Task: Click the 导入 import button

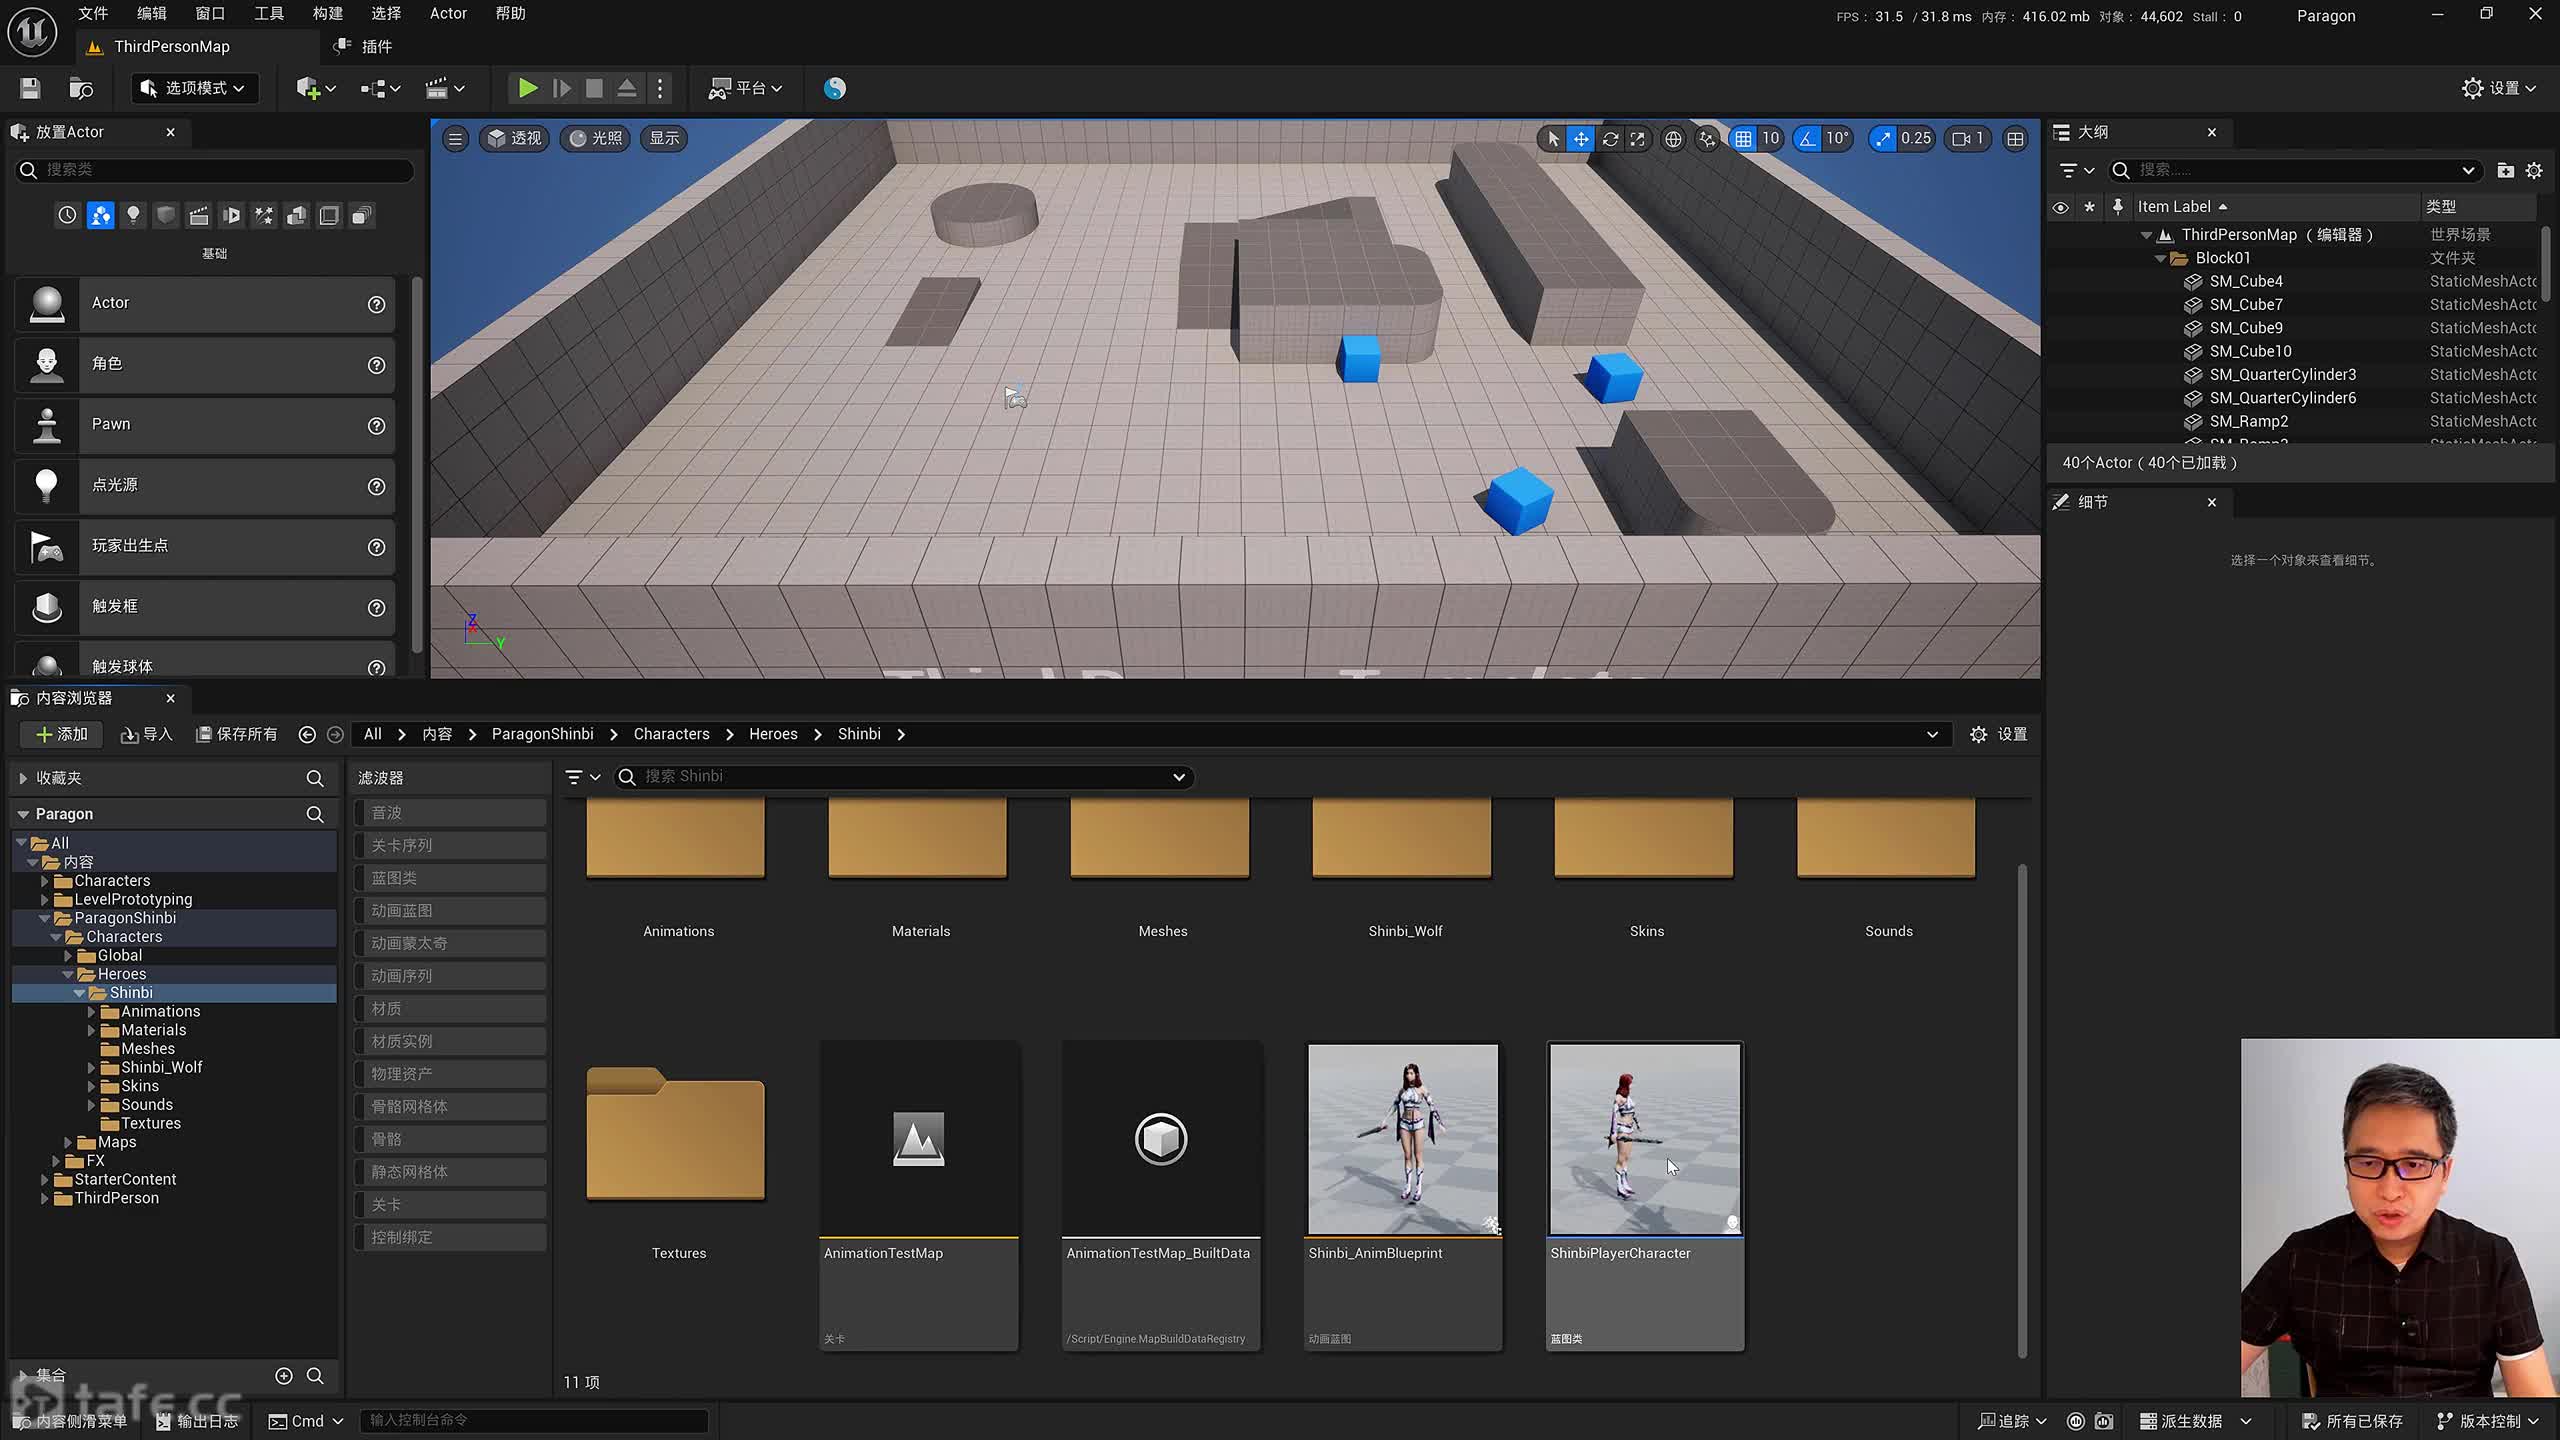Action: (x=147, y=734)
